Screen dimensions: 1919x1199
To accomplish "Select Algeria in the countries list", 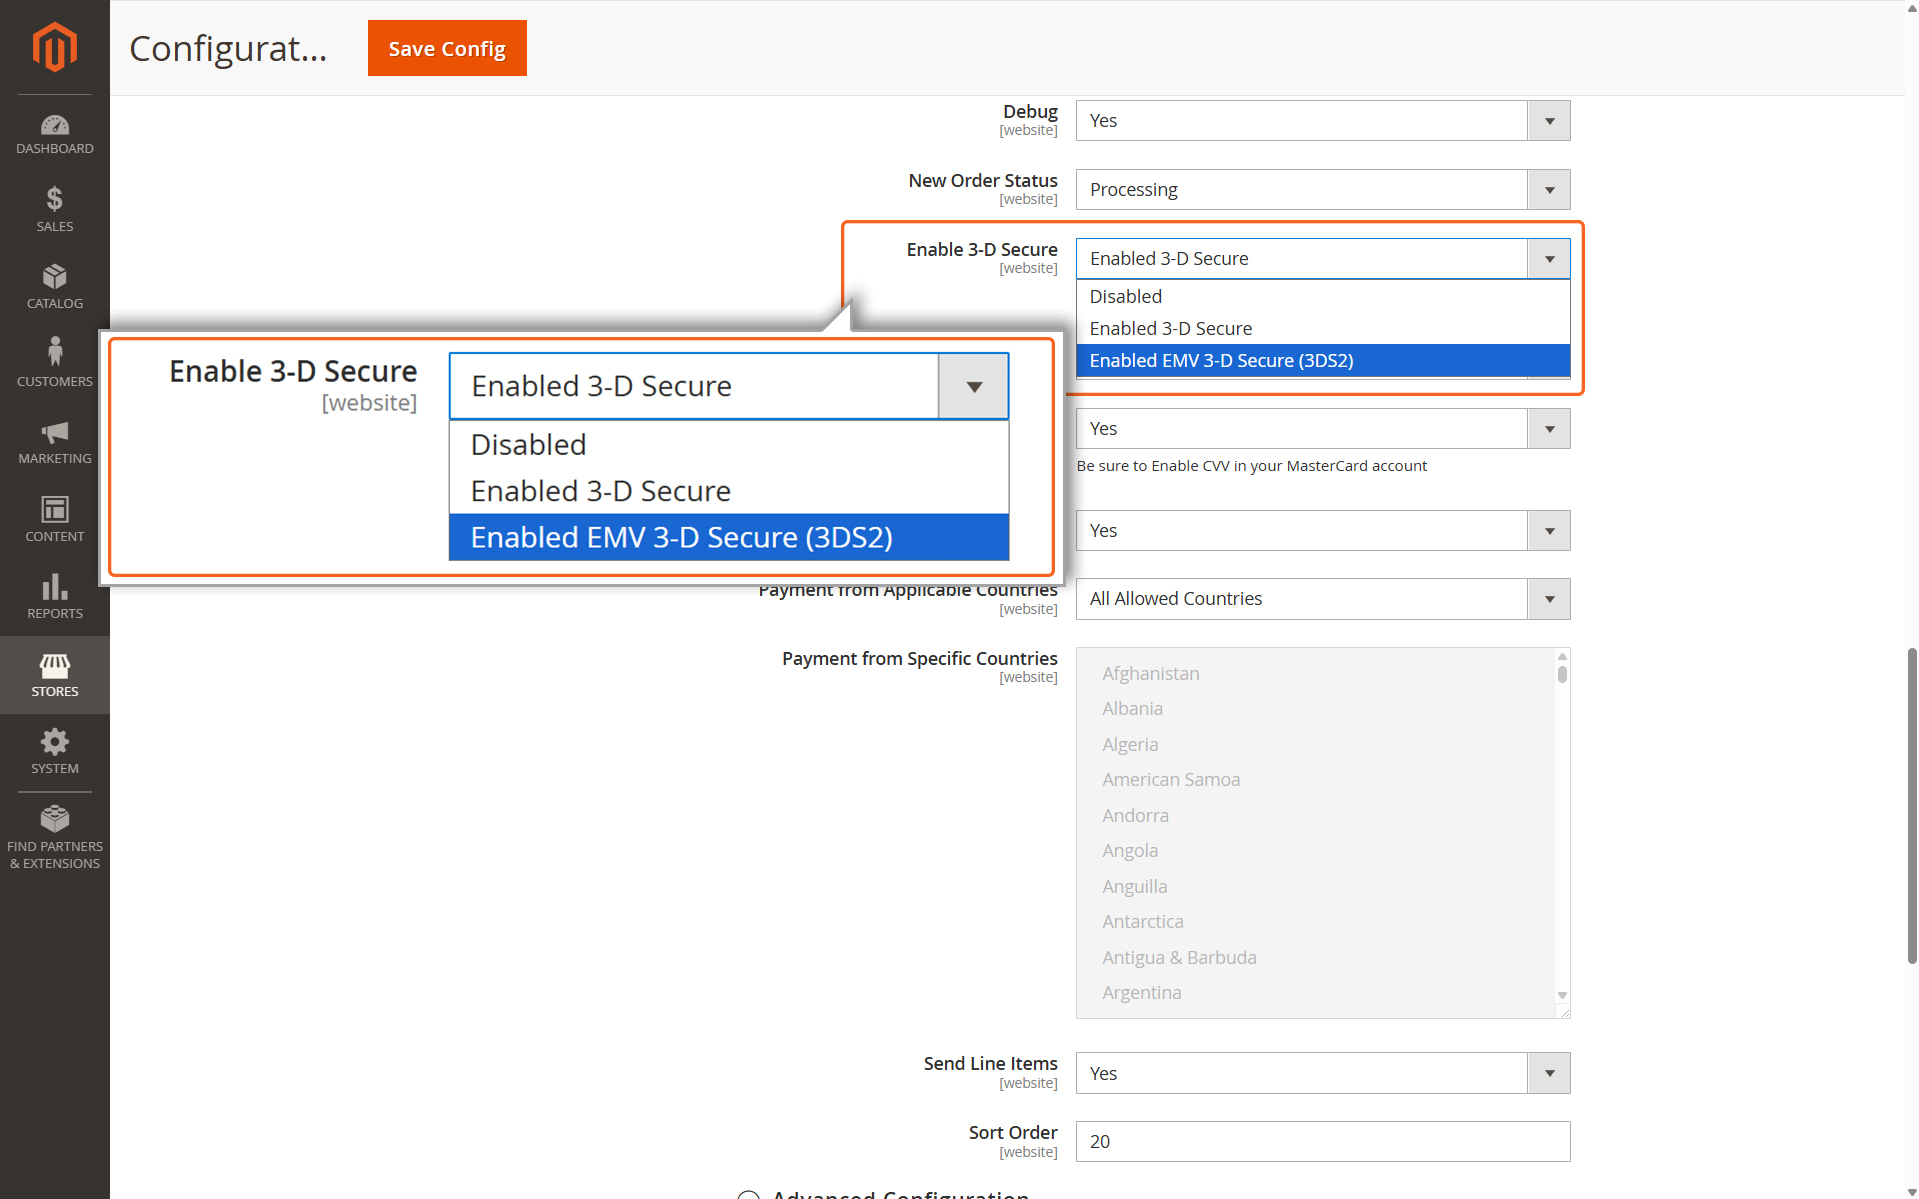I will click(1130, 744).
